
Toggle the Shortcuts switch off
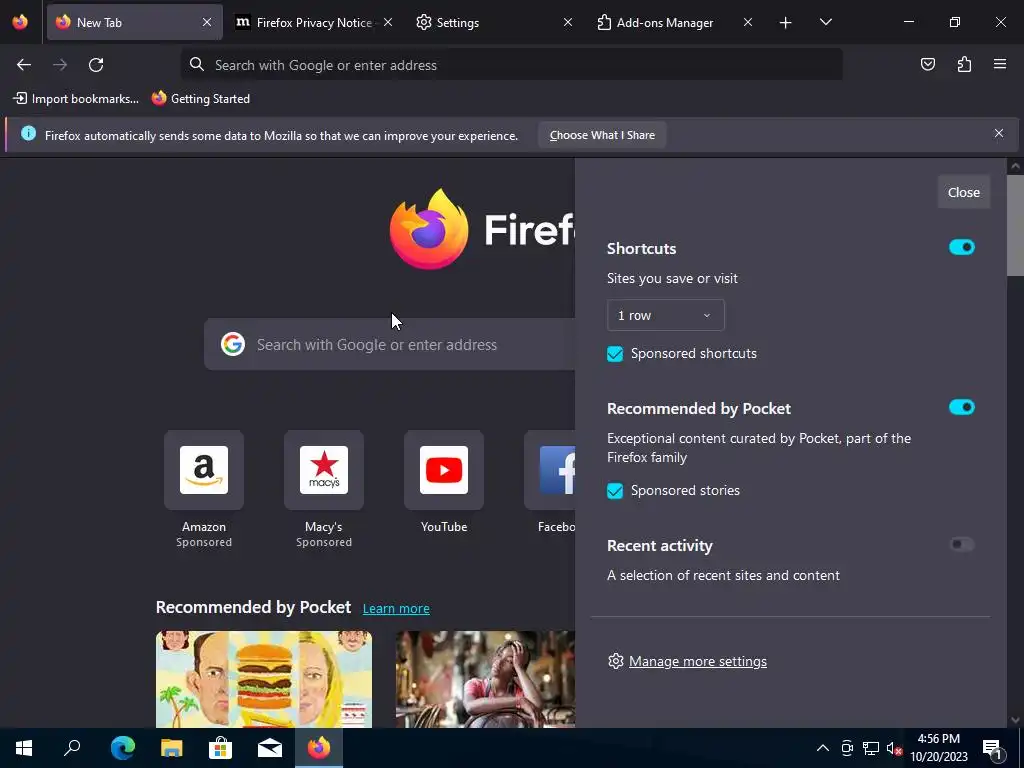tap(961, 247)
